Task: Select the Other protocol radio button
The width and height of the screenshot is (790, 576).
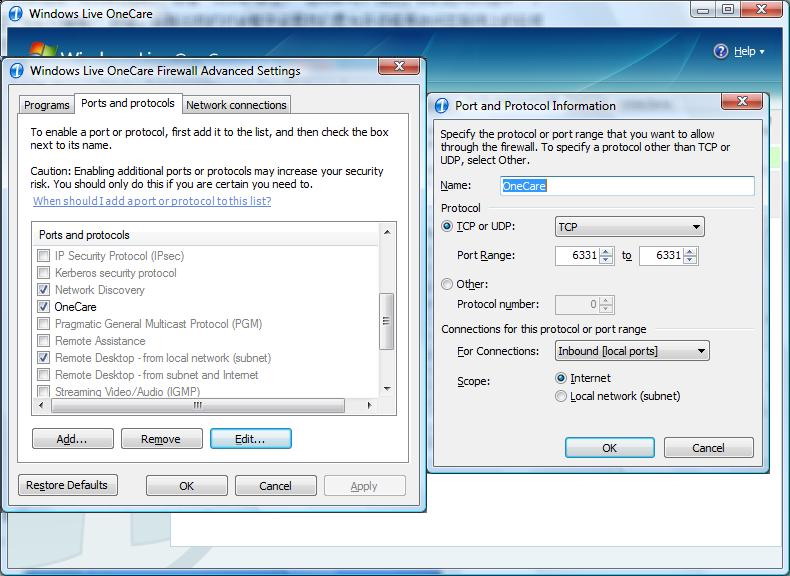Action: click(x=447, y=284)
